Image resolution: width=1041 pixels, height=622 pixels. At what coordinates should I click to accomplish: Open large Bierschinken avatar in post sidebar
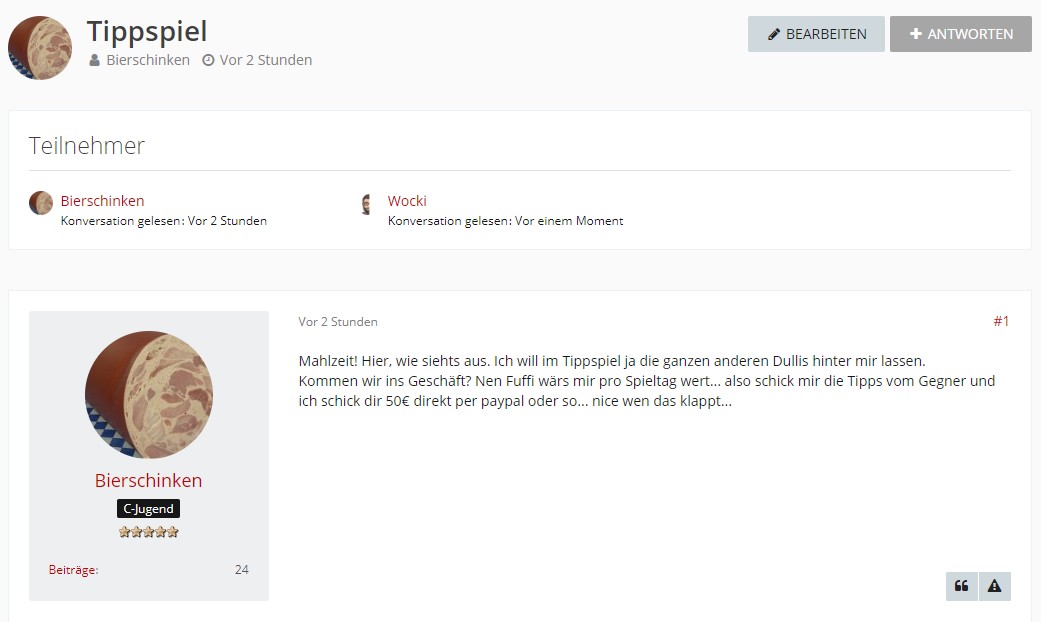[x=148, y=395]
